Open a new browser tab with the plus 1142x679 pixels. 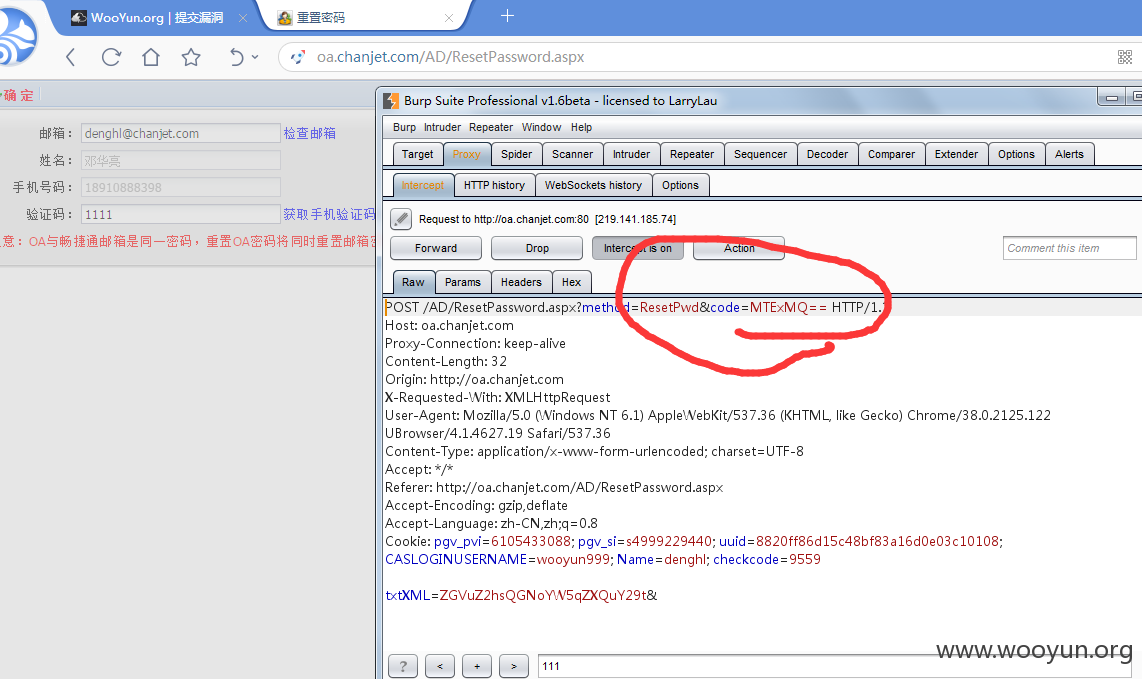508,15
